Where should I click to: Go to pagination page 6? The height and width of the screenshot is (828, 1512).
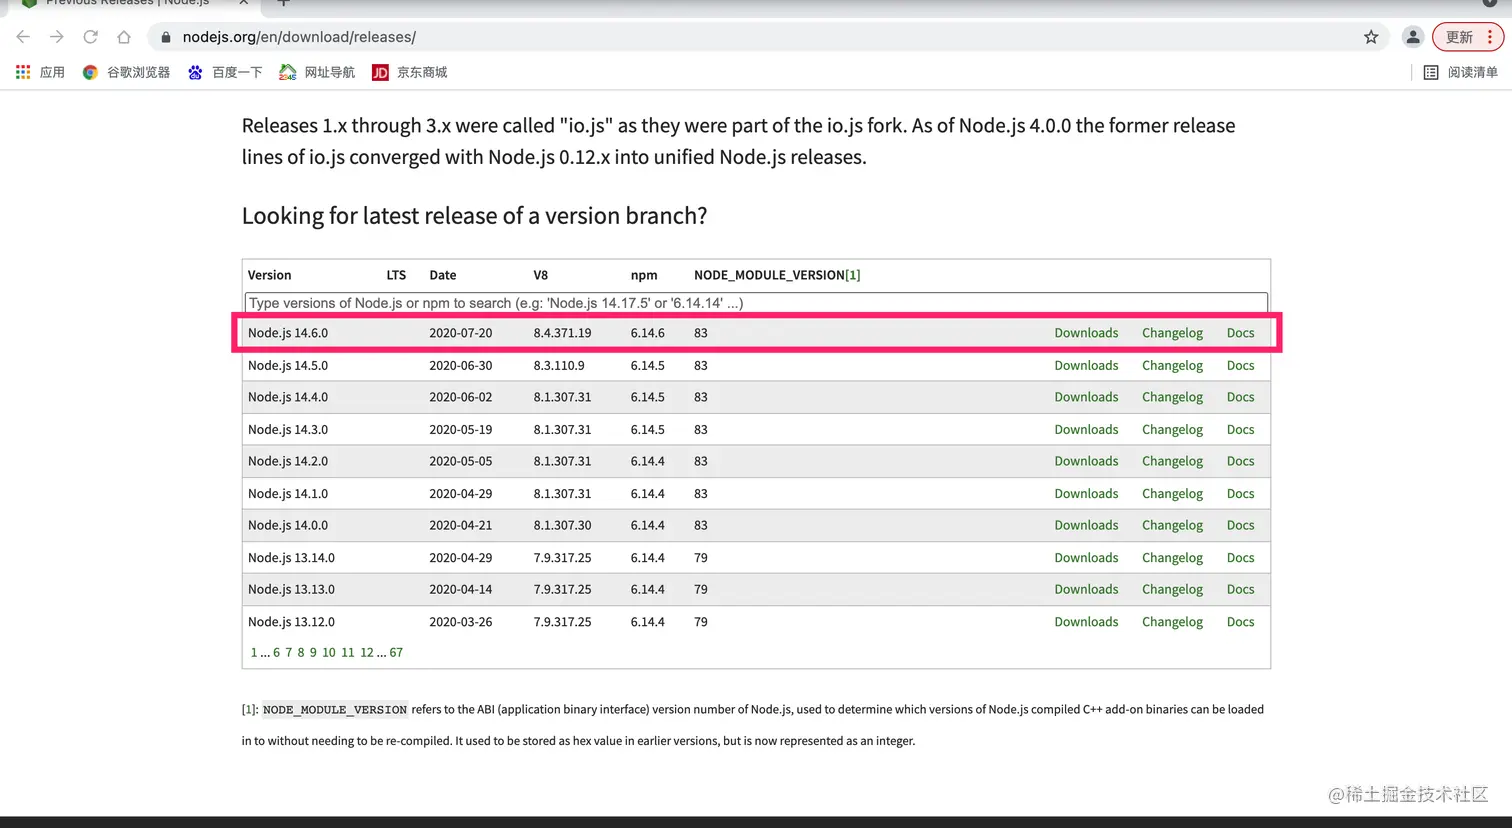click(277, 652)
